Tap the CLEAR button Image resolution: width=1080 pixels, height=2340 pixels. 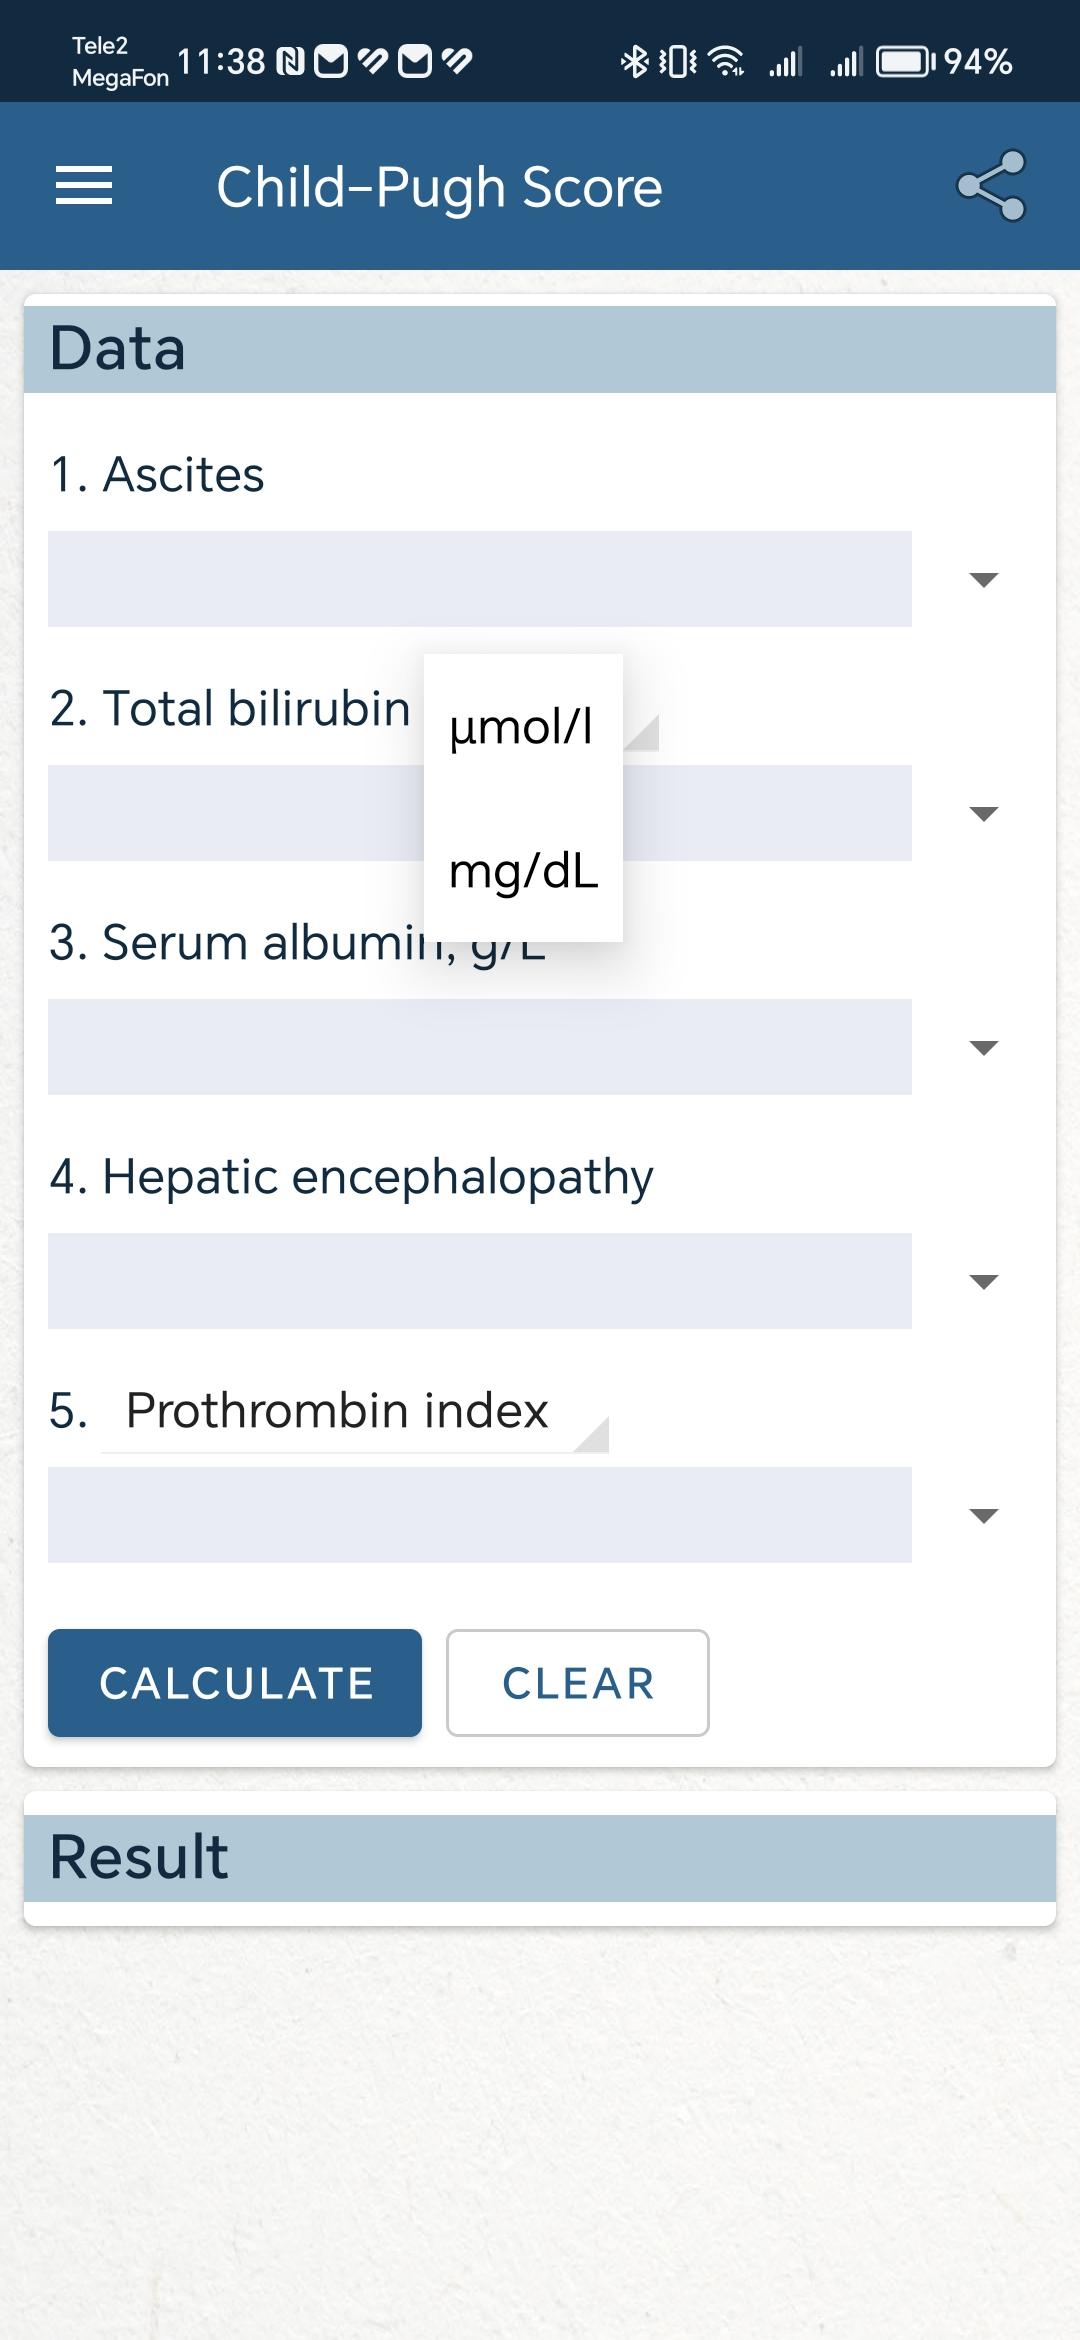[578, 1683]
